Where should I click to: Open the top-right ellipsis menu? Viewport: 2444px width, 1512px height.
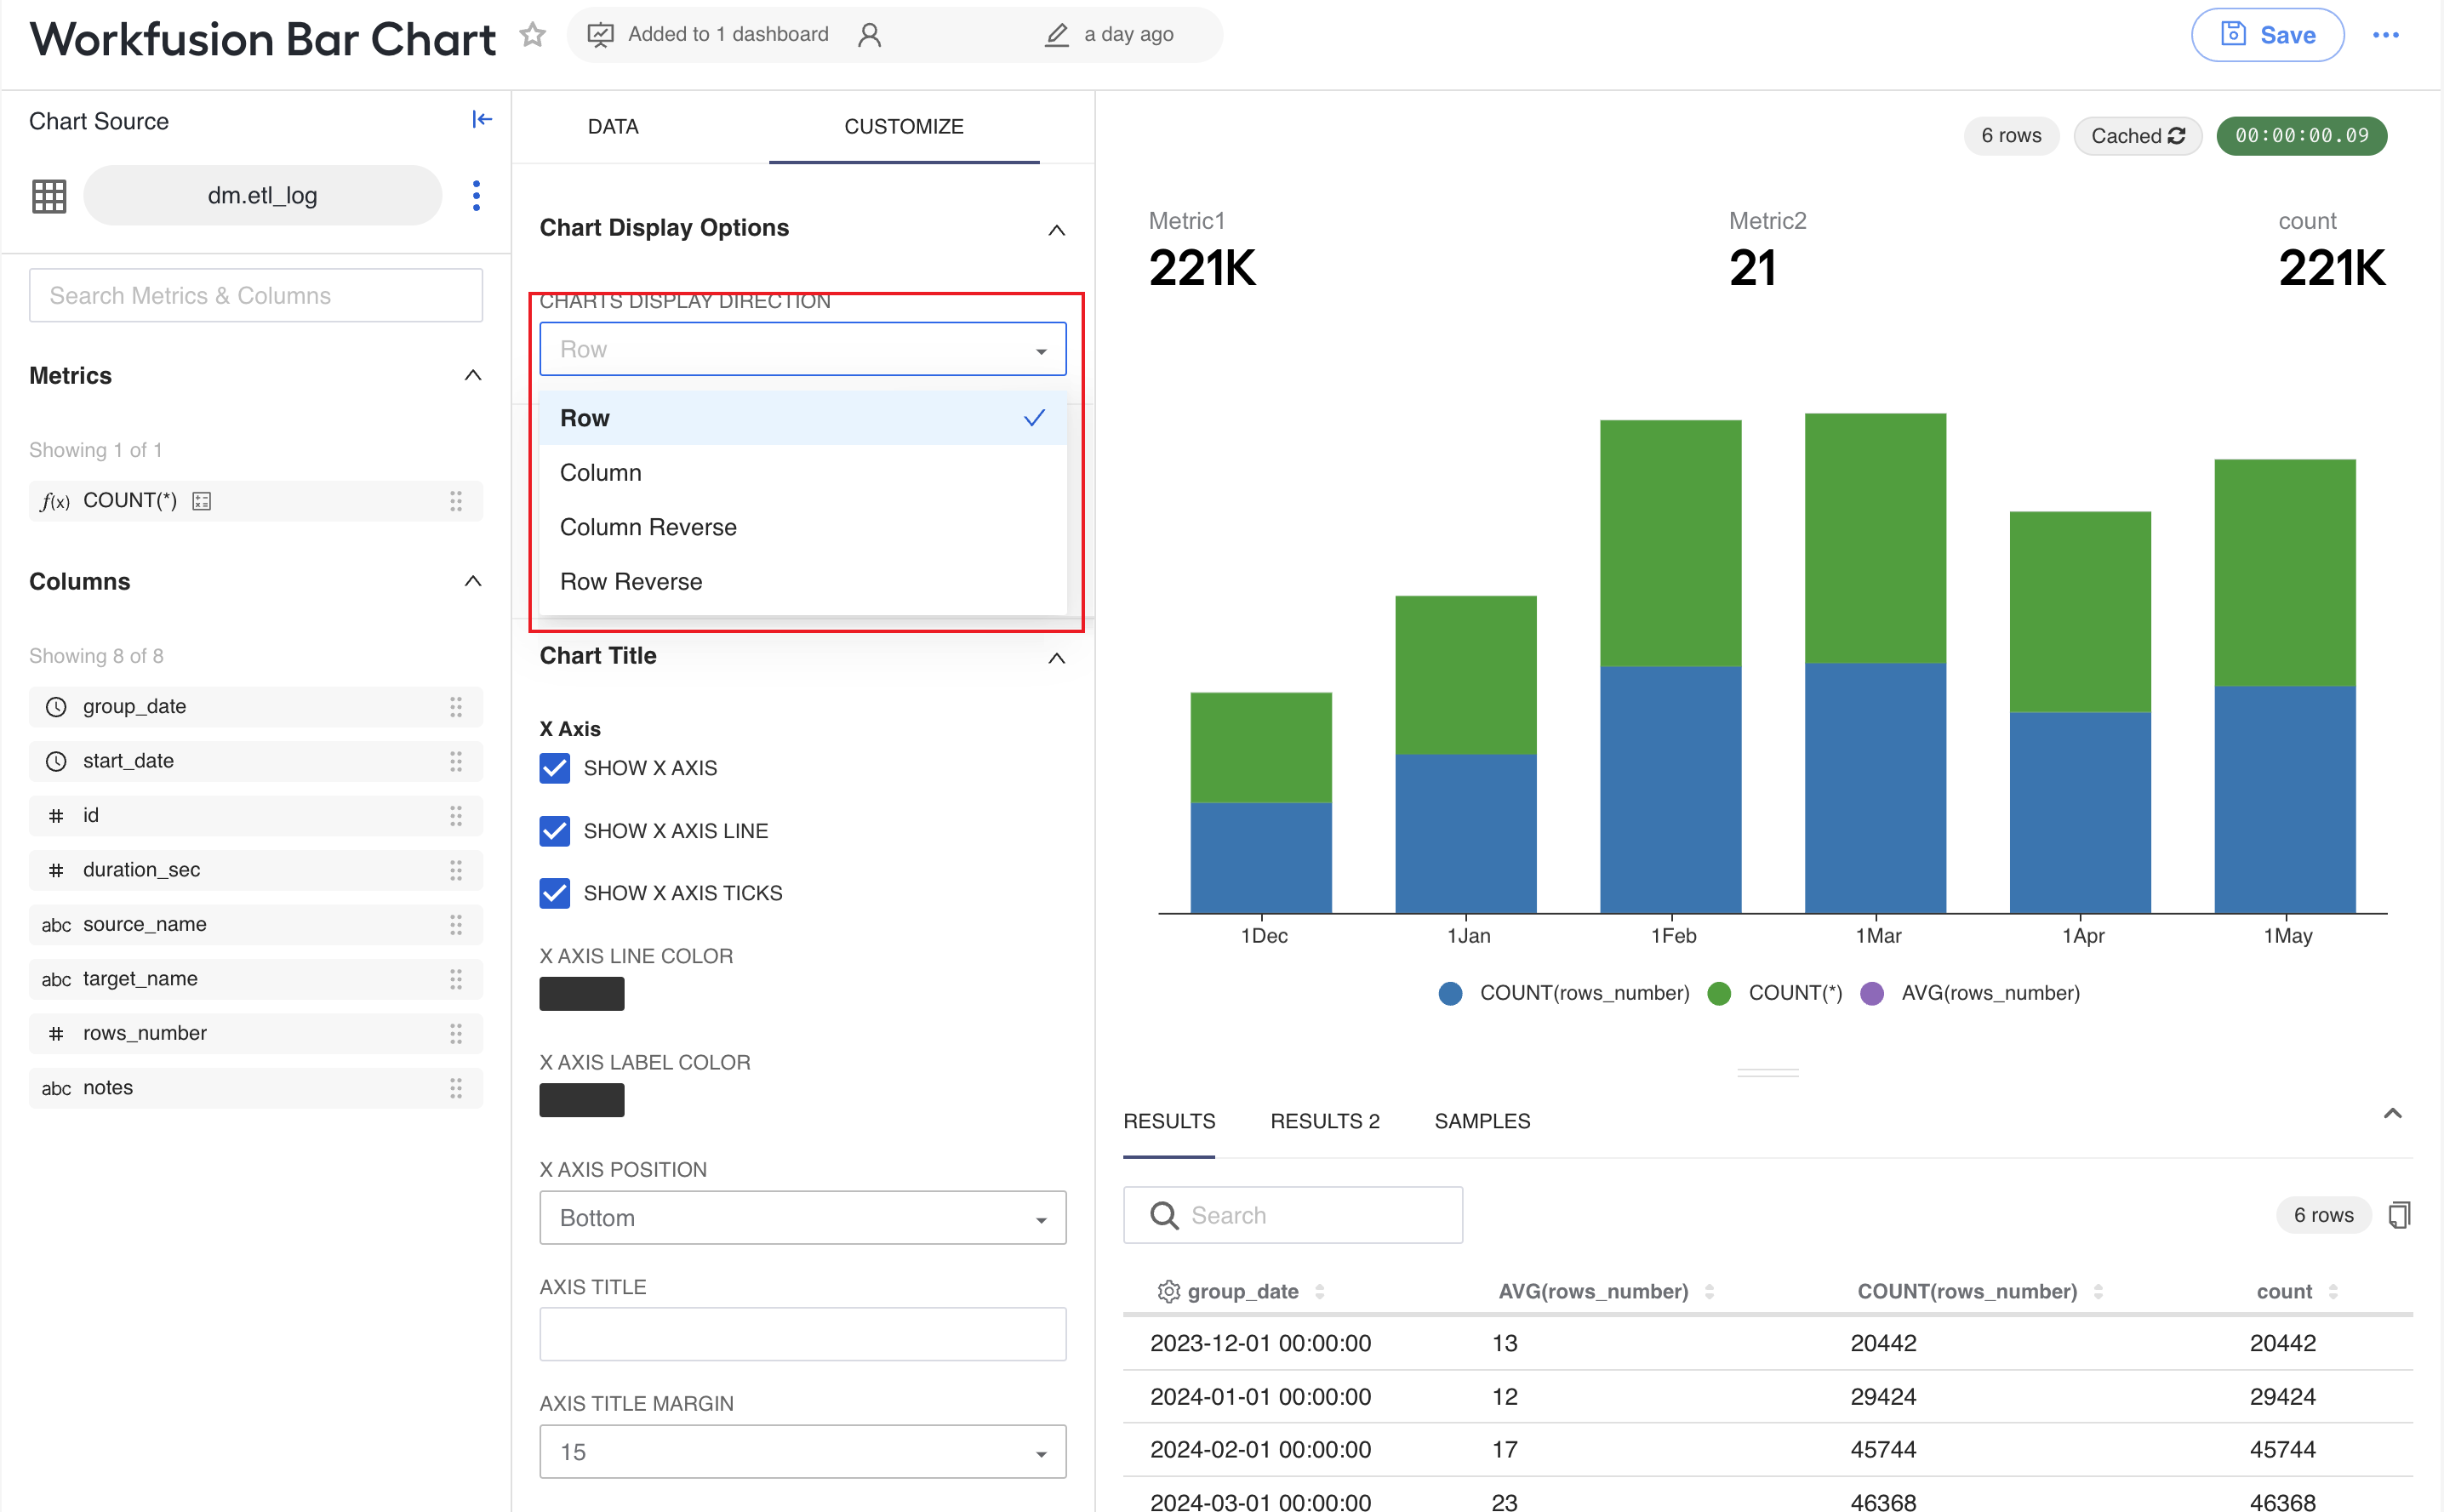[2385, 35]
